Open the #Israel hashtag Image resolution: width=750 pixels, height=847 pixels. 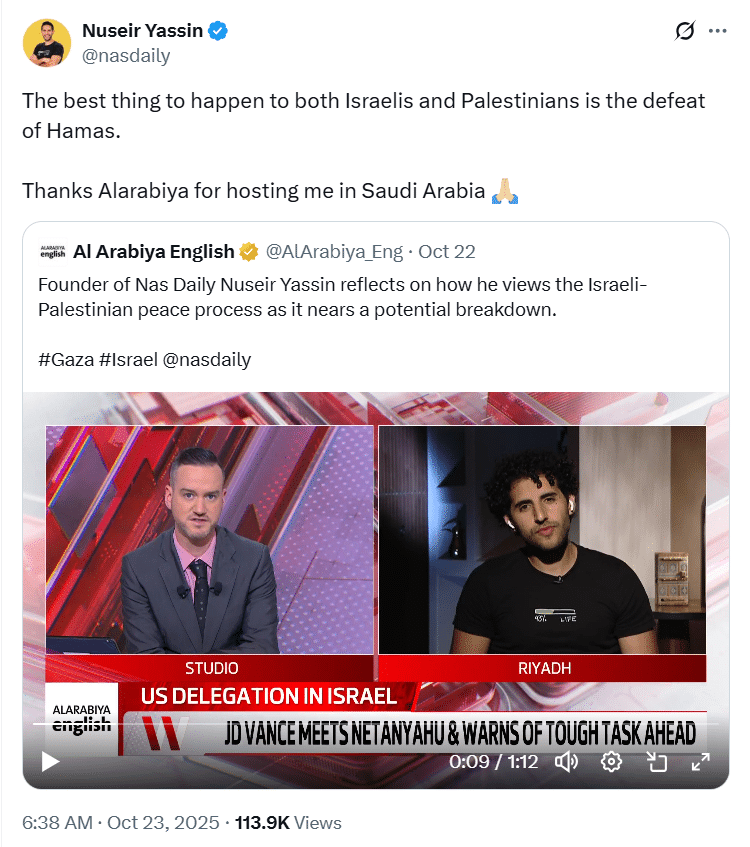(129, 360)
